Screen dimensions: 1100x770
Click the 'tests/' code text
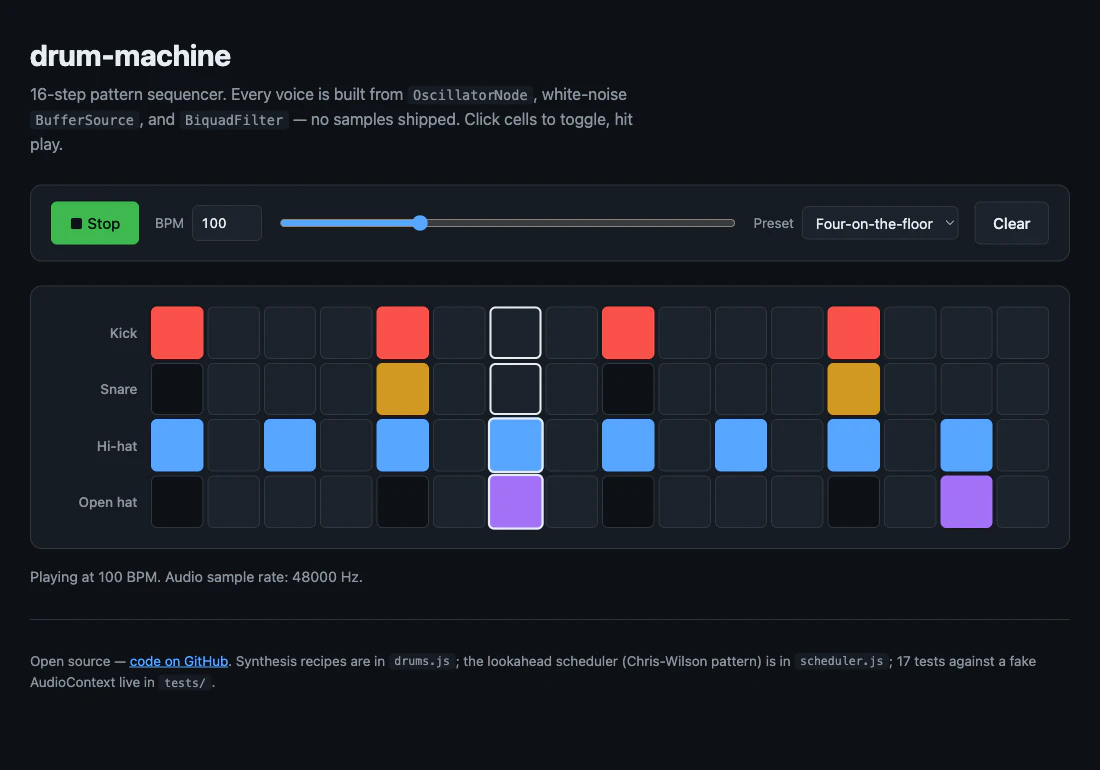click(185, 682)
